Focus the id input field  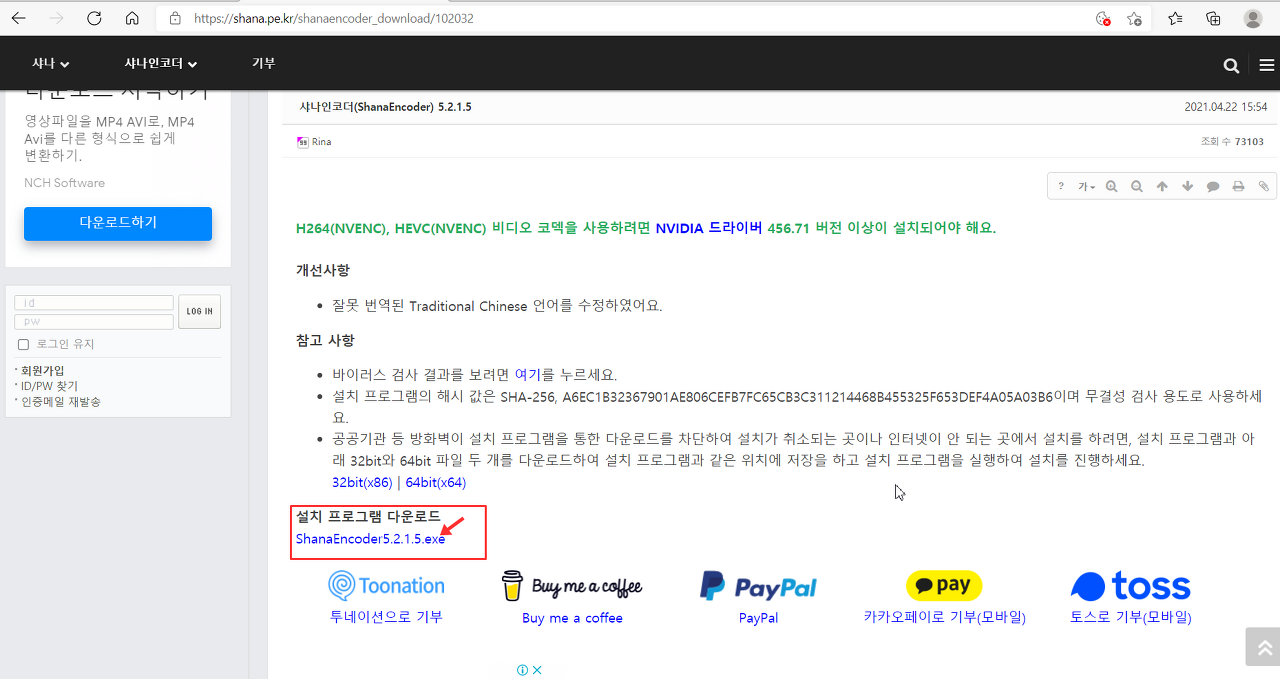94,302
